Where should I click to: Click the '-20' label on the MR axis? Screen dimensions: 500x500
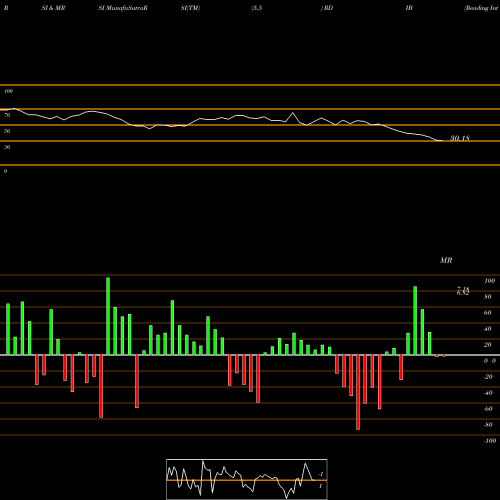coord(488,377)
